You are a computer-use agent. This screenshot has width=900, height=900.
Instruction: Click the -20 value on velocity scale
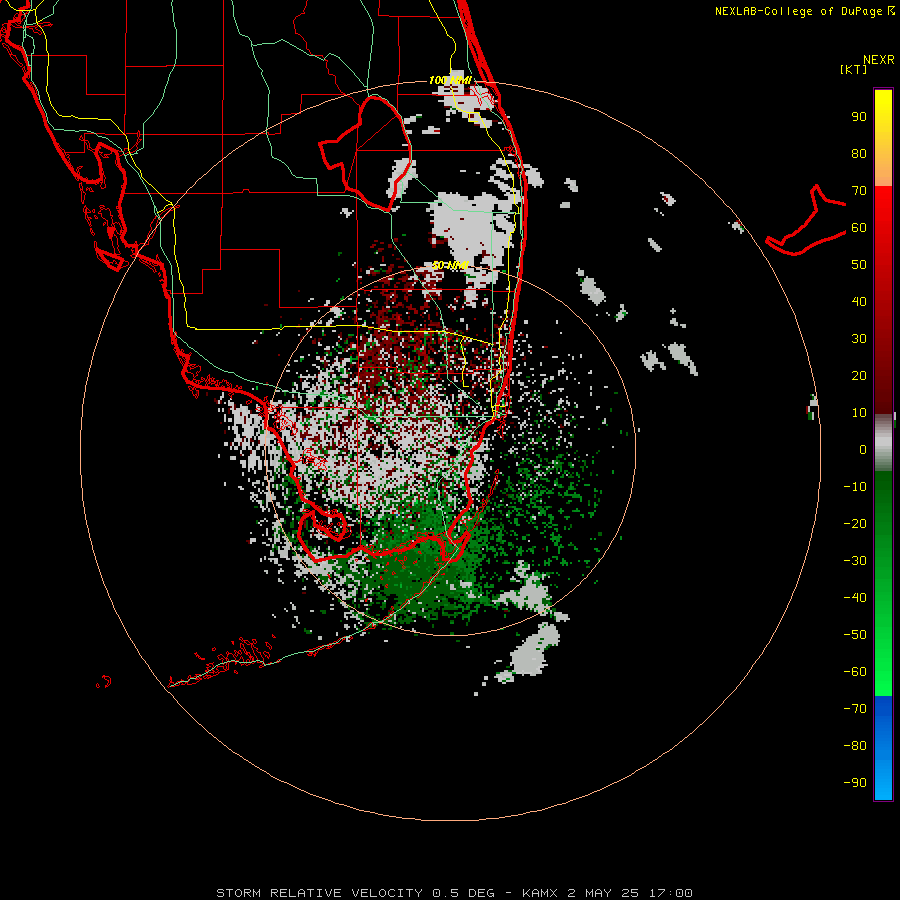(x=855, y=524)
